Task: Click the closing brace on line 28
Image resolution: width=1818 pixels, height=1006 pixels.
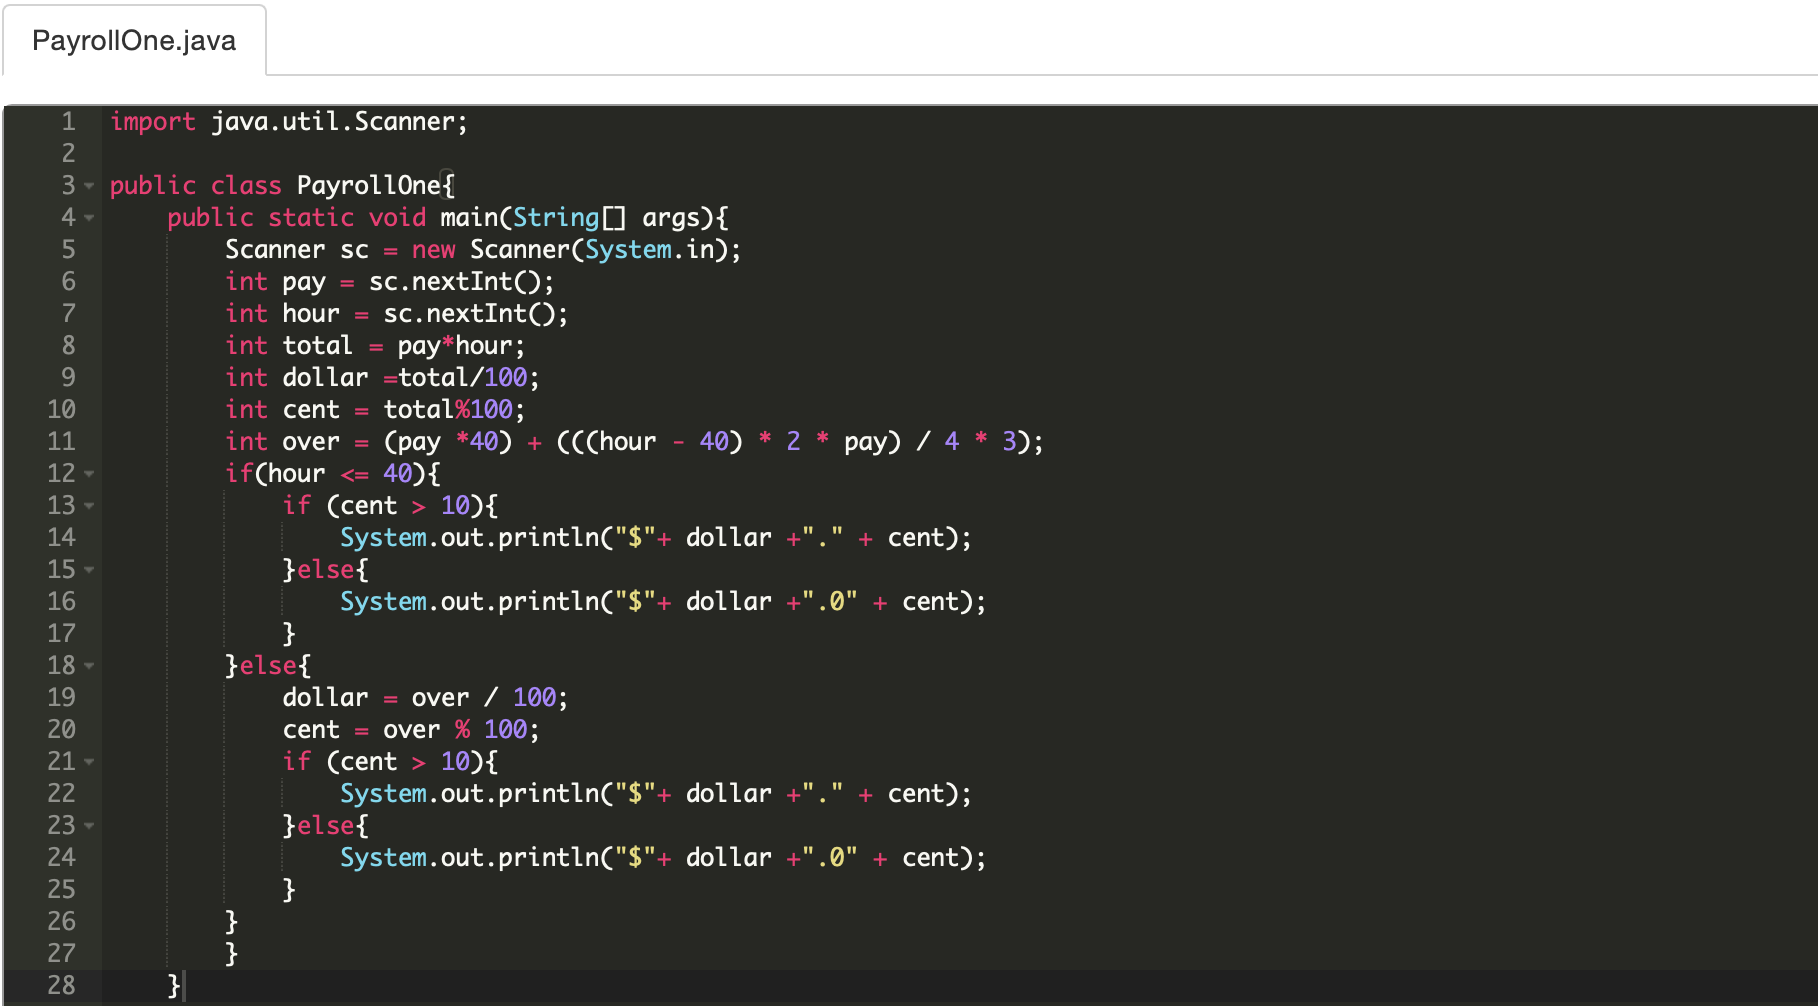Action: pos(172,985)
